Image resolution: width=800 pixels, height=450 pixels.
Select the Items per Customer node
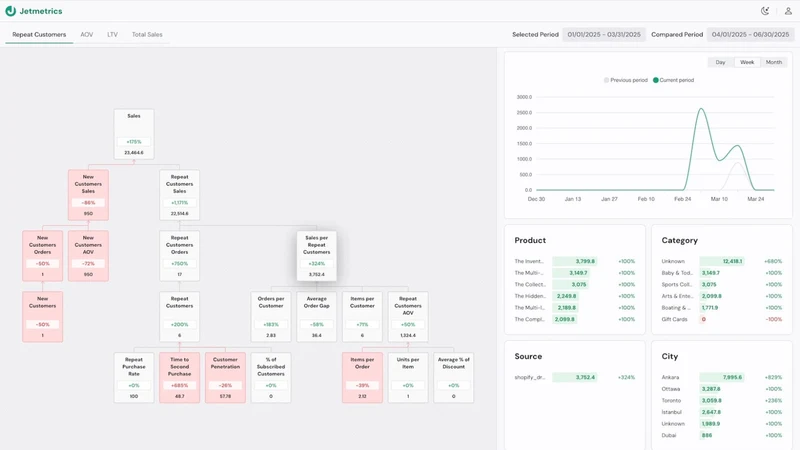point(362,316)
